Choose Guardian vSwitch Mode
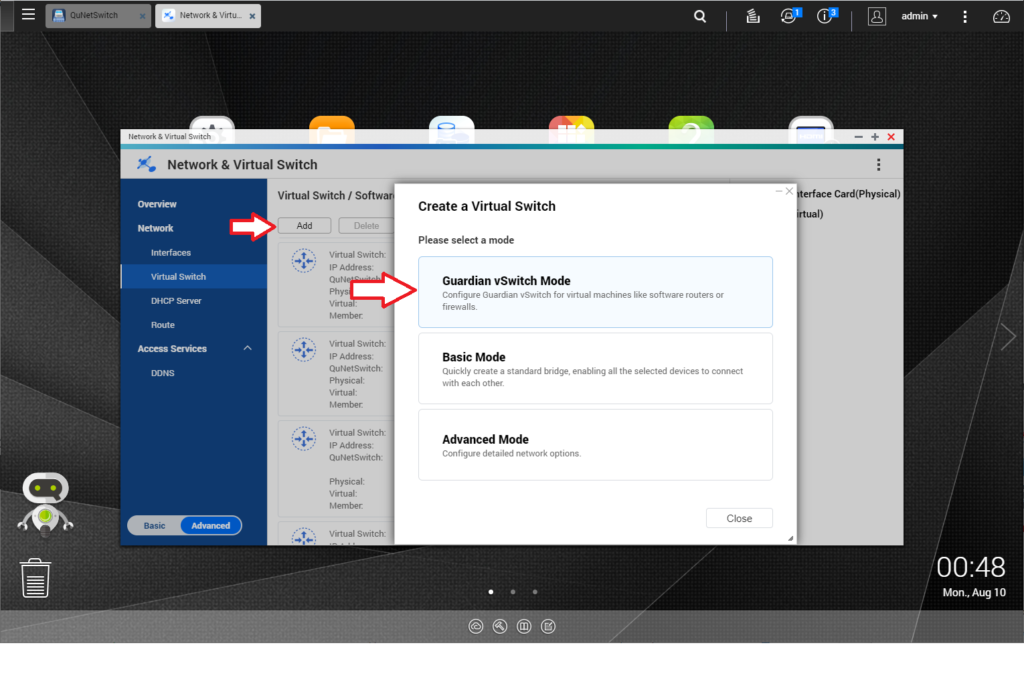 [x=595, y=292]
